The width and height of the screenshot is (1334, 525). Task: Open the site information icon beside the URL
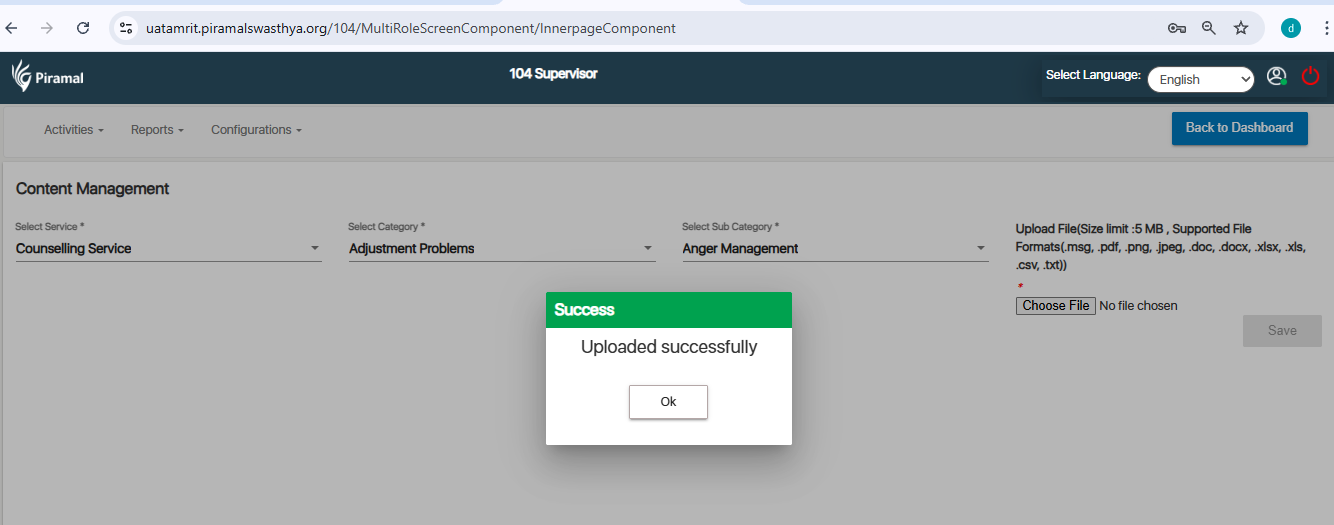[x=126, y=28]
